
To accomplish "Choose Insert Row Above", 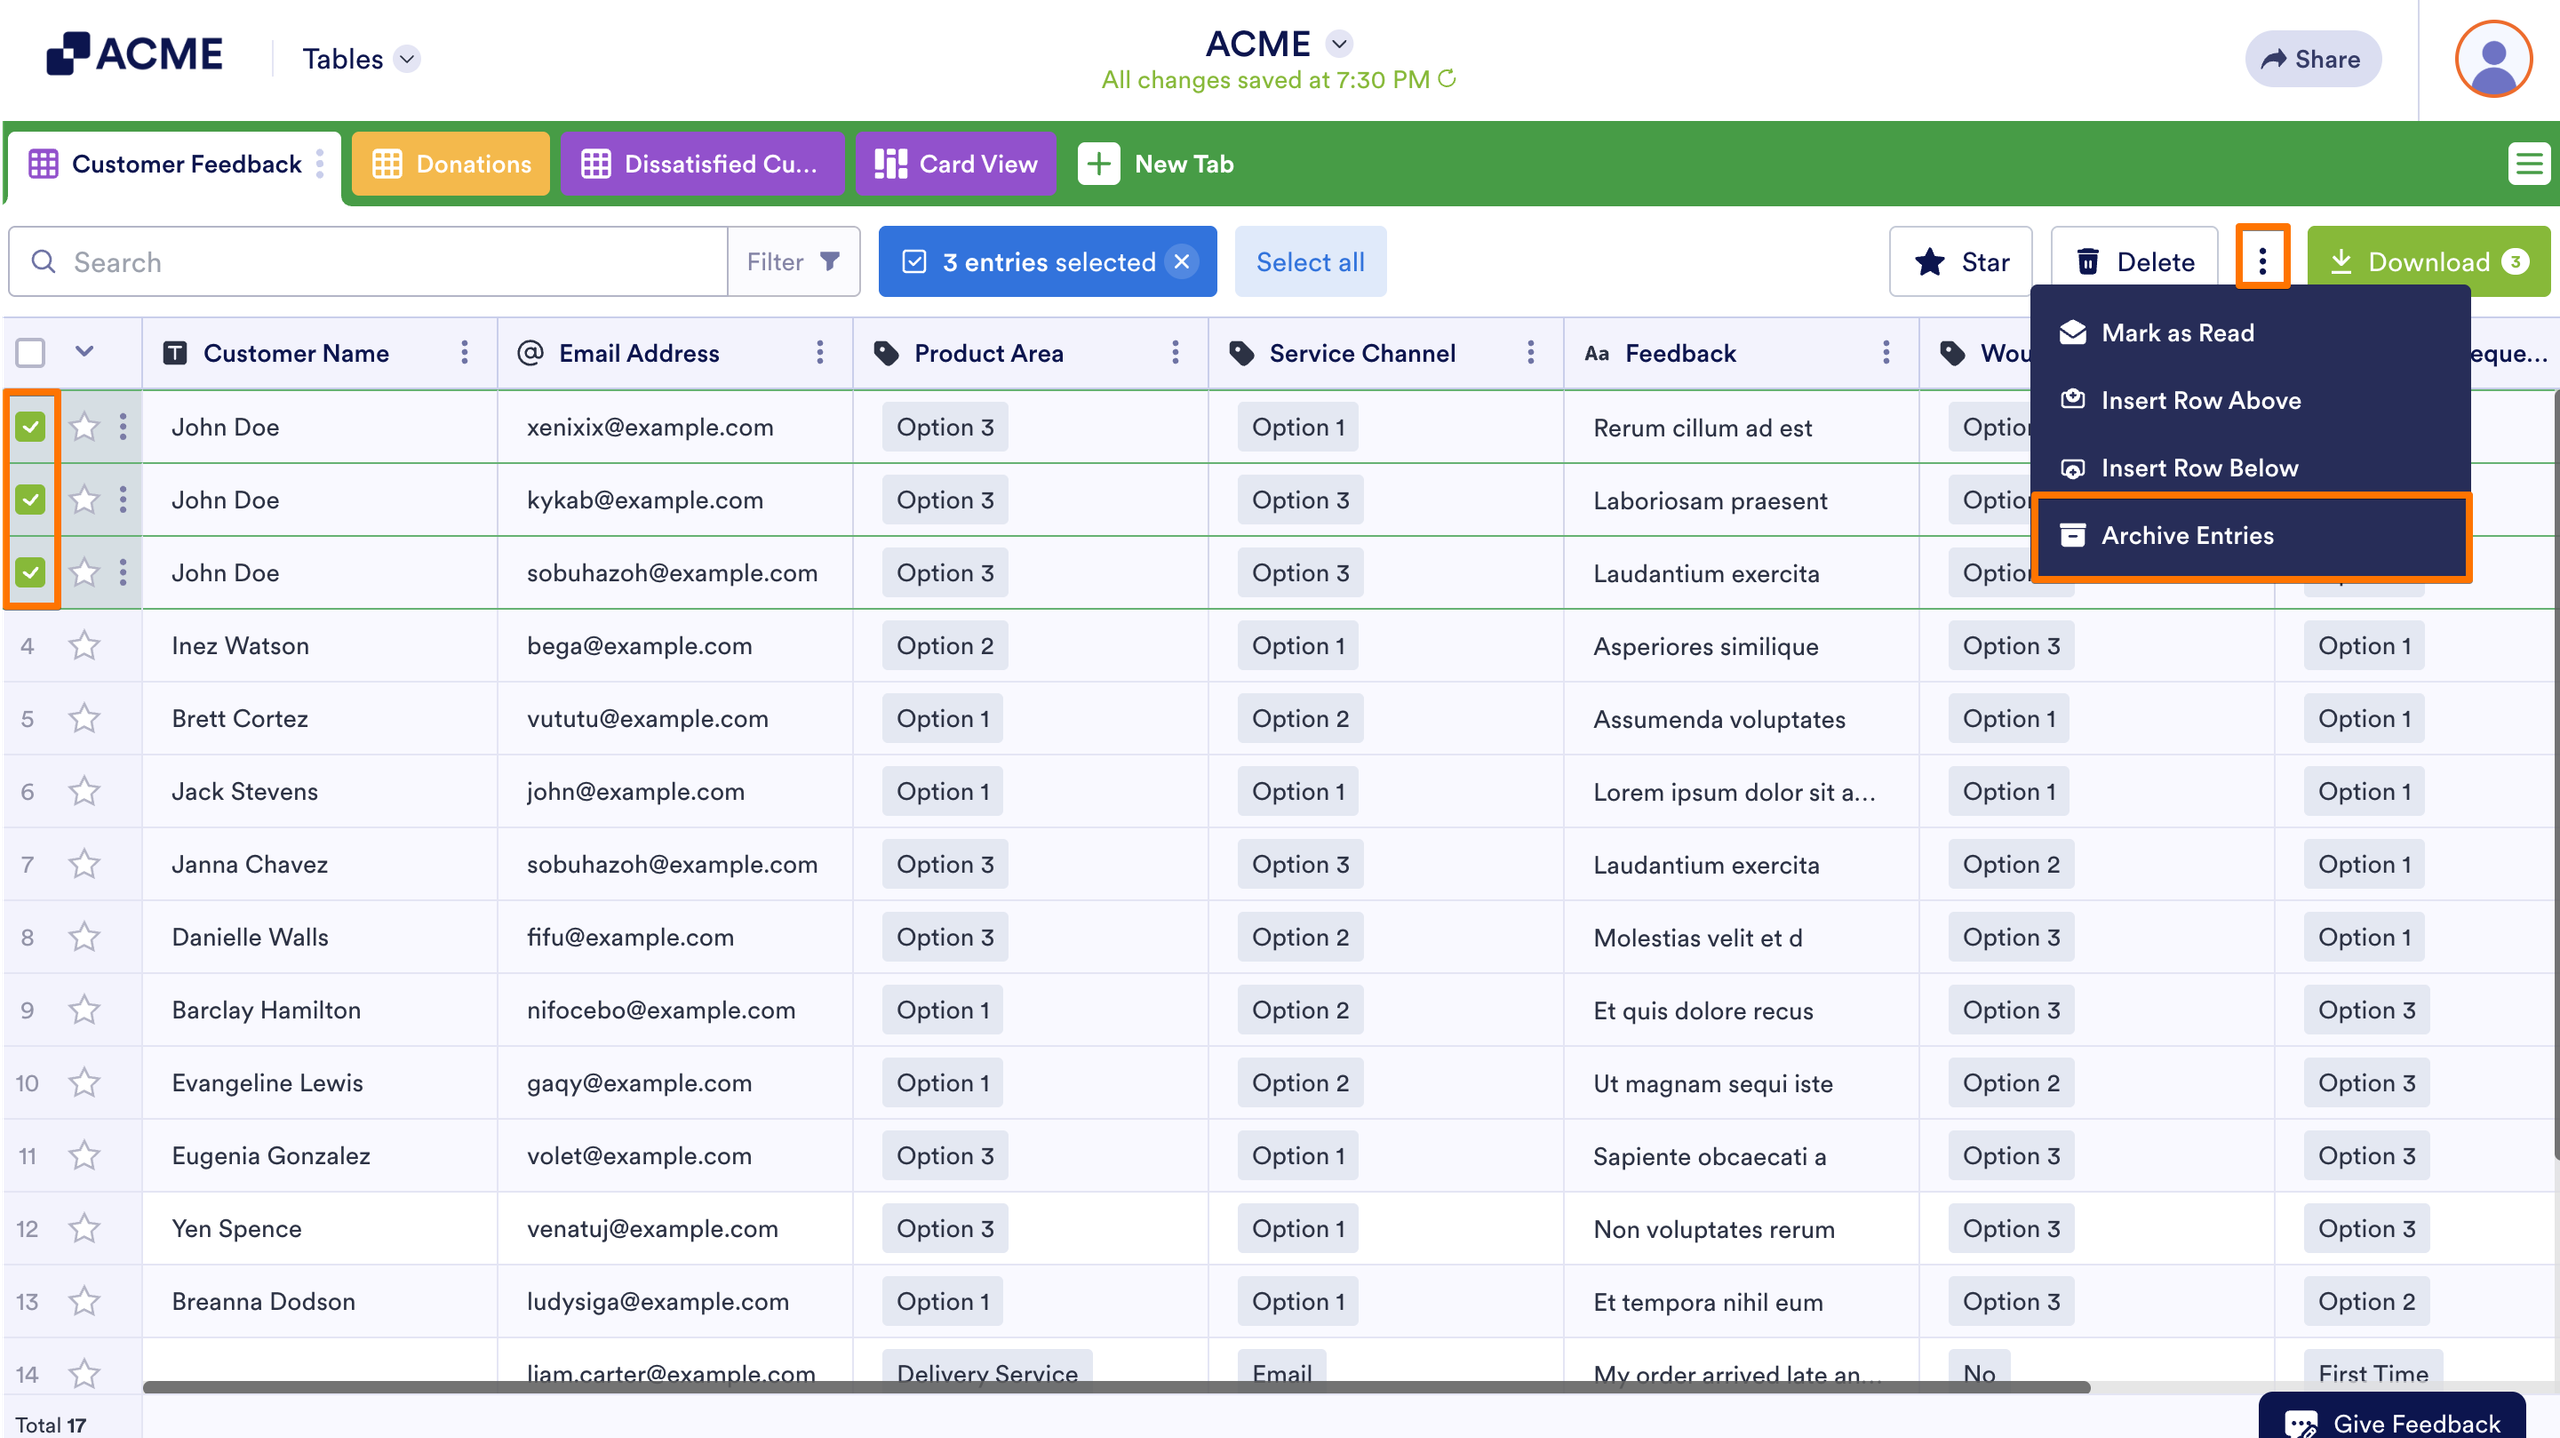I will pos(2251,401).
